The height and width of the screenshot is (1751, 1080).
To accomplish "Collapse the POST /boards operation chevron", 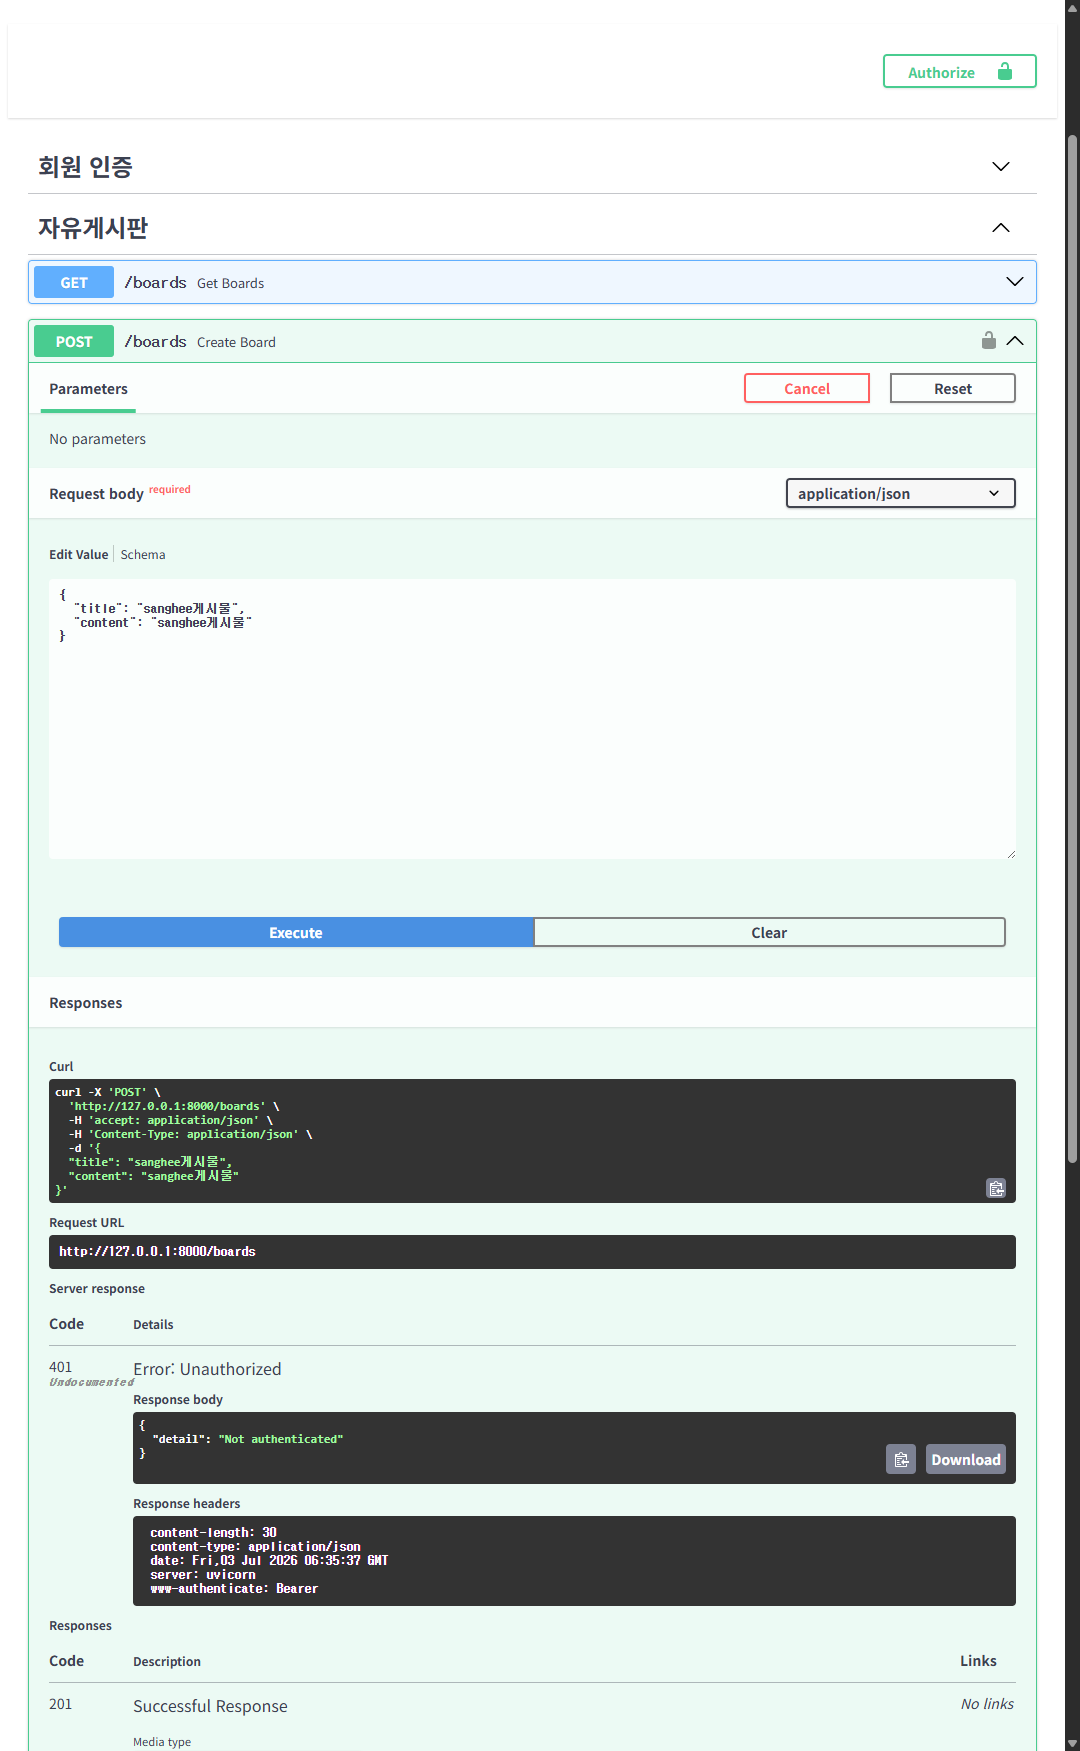I will tap(1014, 341).
